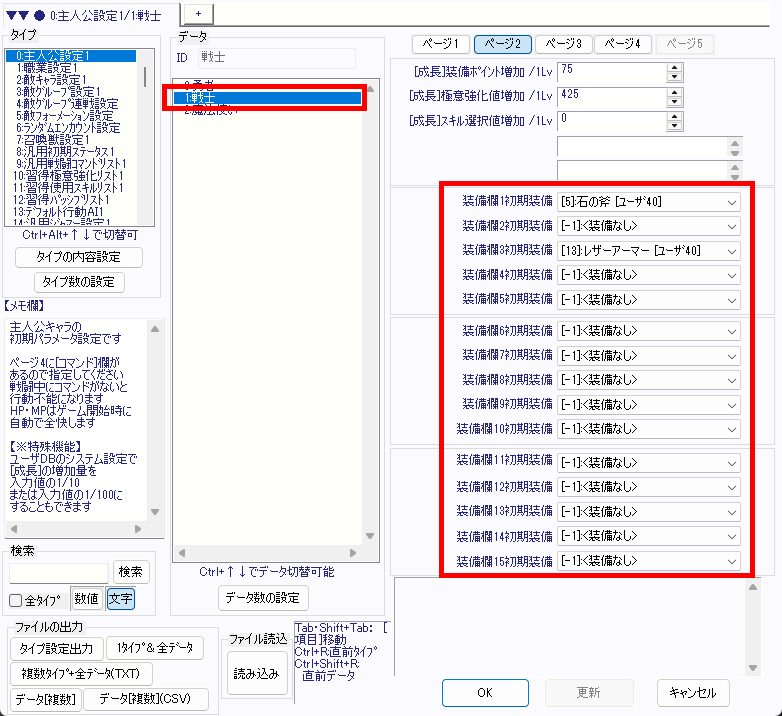Click the 読み込み file import button
The width and height of the screenshot is (782, 716).
(256, 673)
